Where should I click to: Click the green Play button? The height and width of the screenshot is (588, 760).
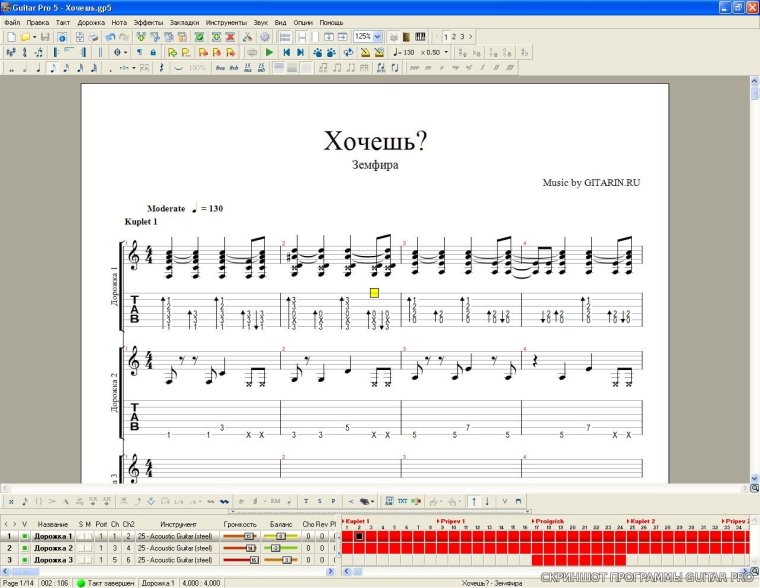coord(269,52)
